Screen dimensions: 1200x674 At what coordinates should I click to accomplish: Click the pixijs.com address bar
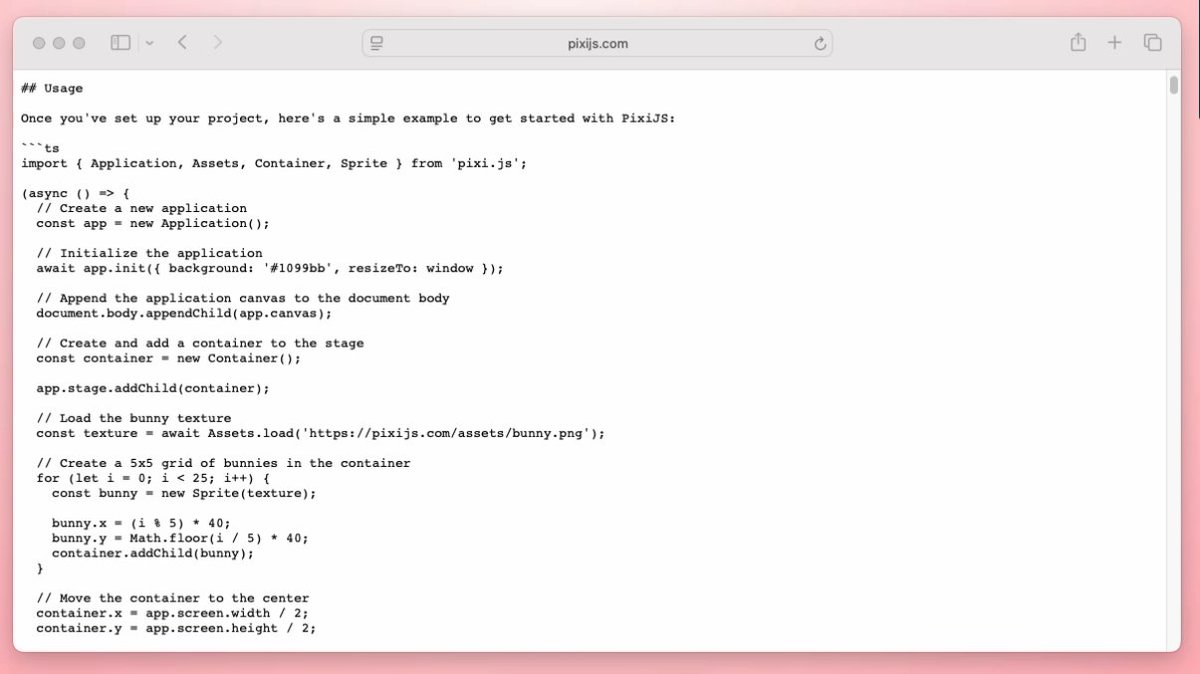597,43
